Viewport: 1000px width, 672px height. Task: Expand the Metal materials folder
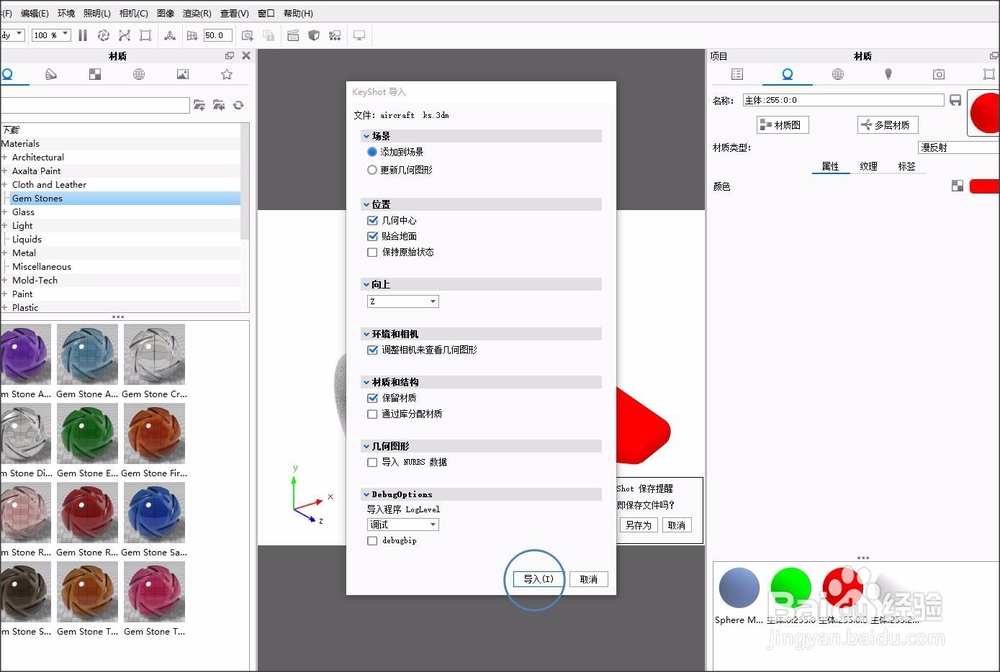pyautogui.click(x=4, y=252)
